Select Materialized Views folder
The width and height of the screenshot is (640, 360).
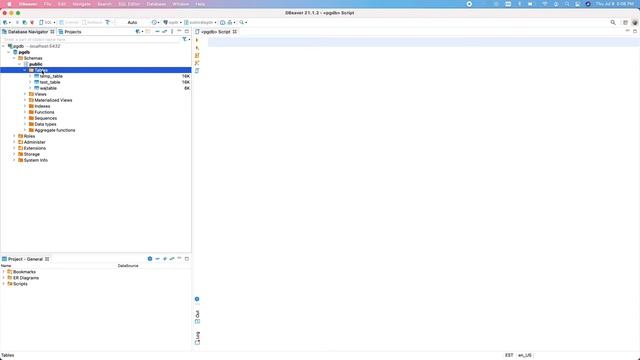[53, 100]
